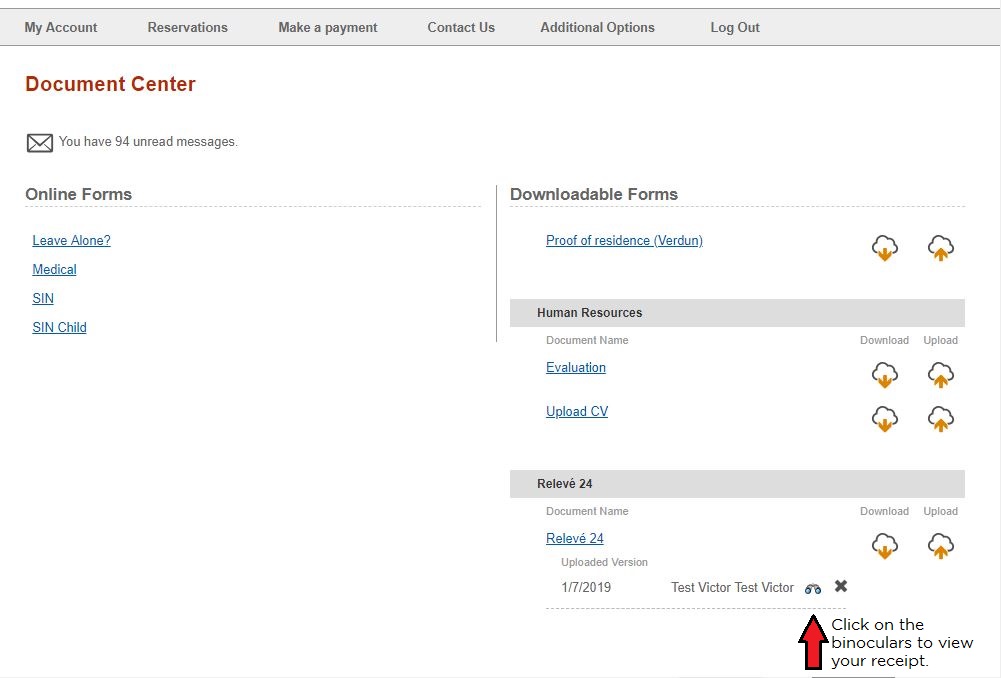Upload a file for Upload CV
1001x678 pixels.
click(940, 419)
